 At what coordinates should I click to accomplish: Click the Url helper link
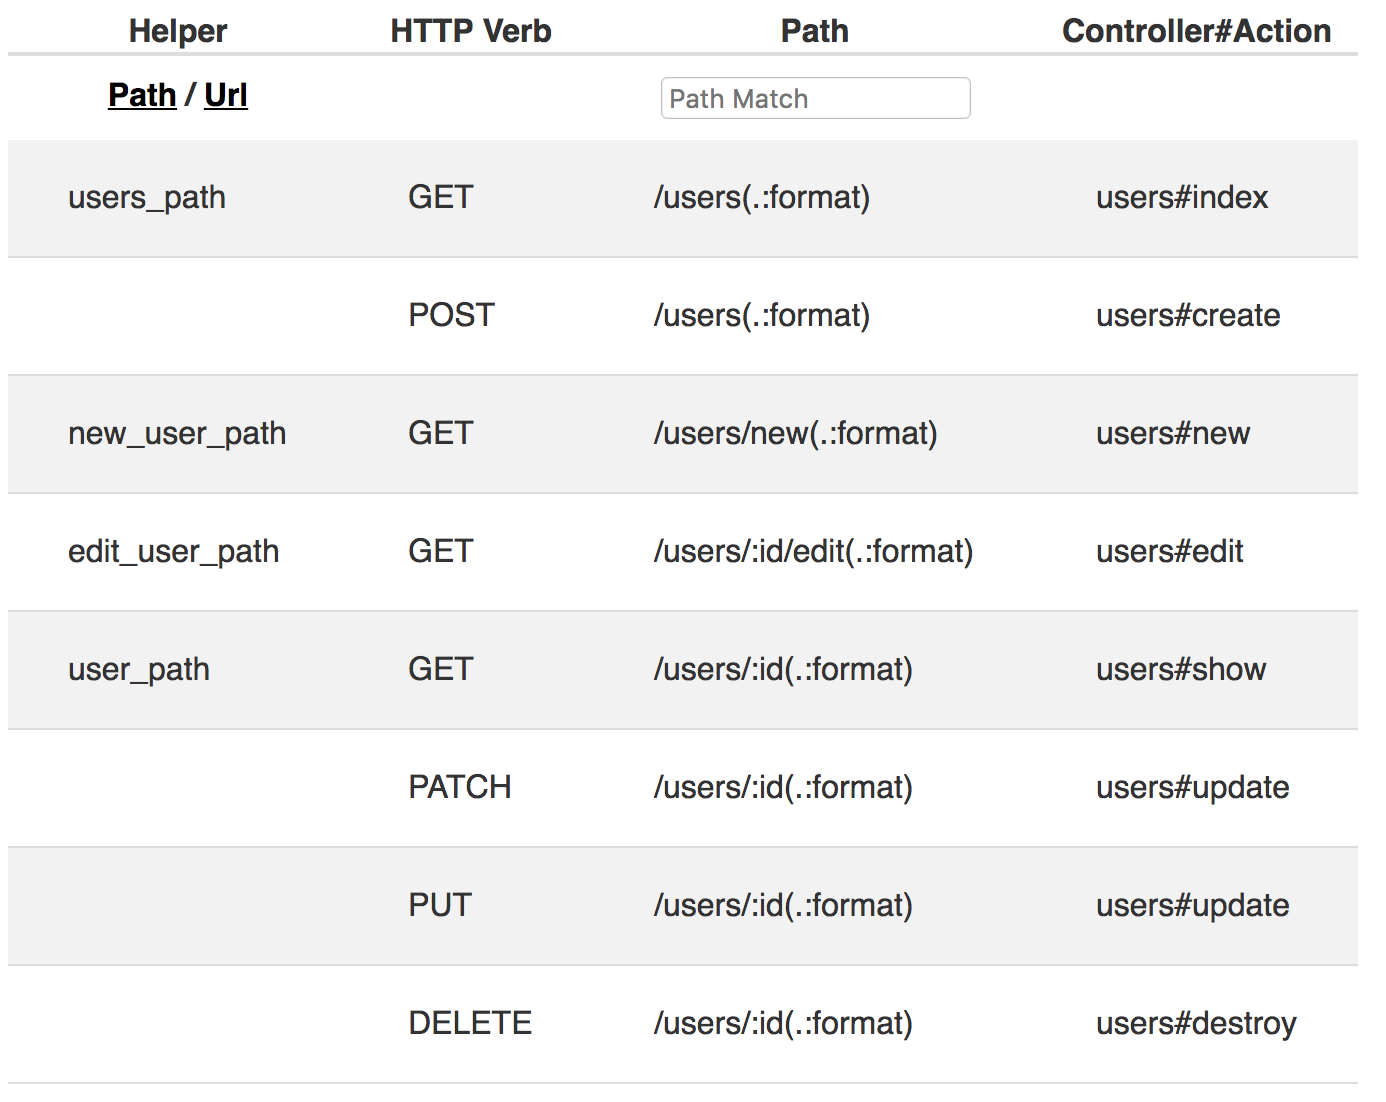tap(226, 95)
